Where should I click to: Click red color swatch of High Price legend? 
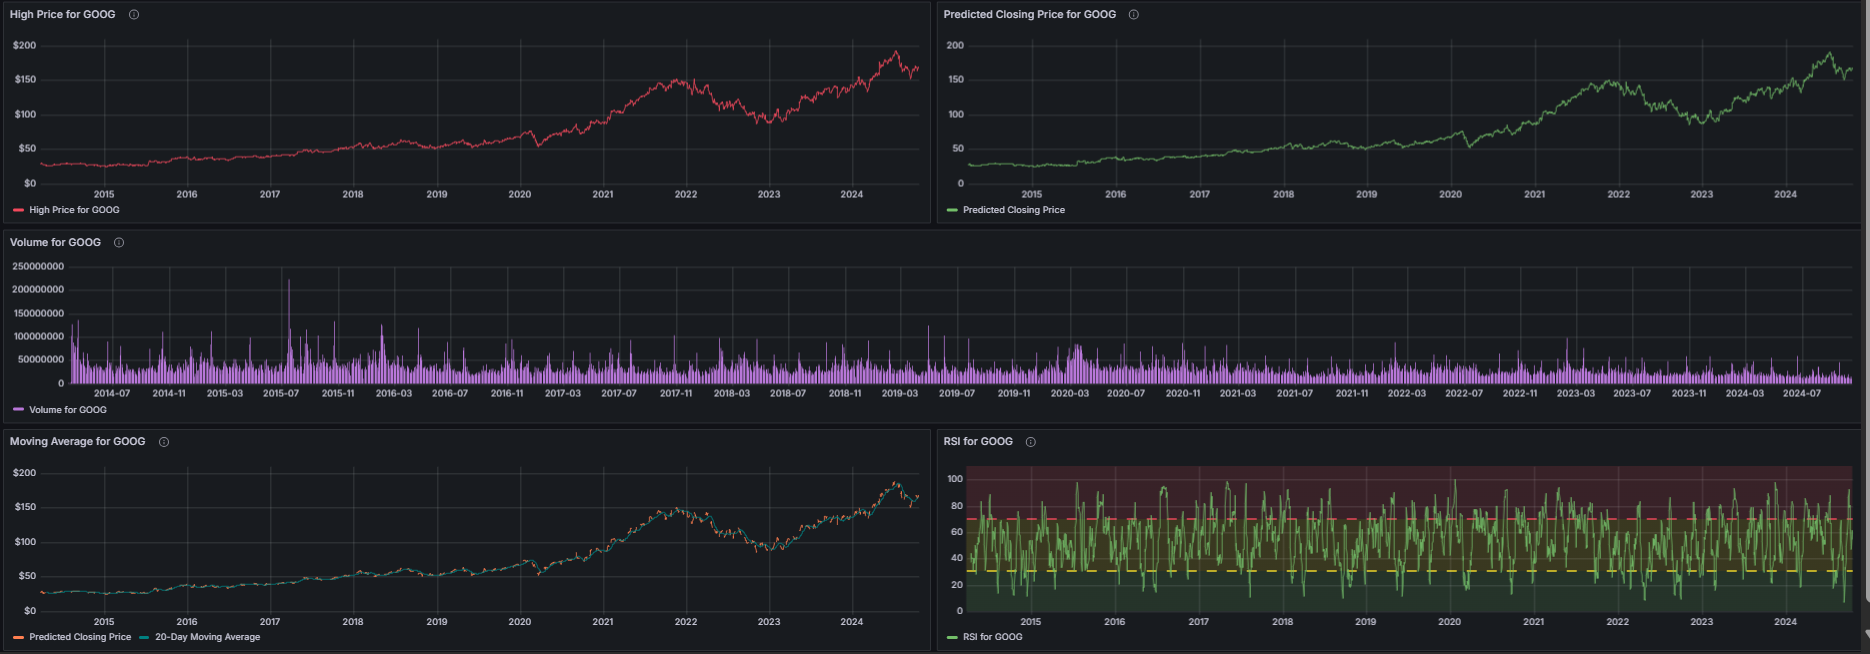[19, 210]
